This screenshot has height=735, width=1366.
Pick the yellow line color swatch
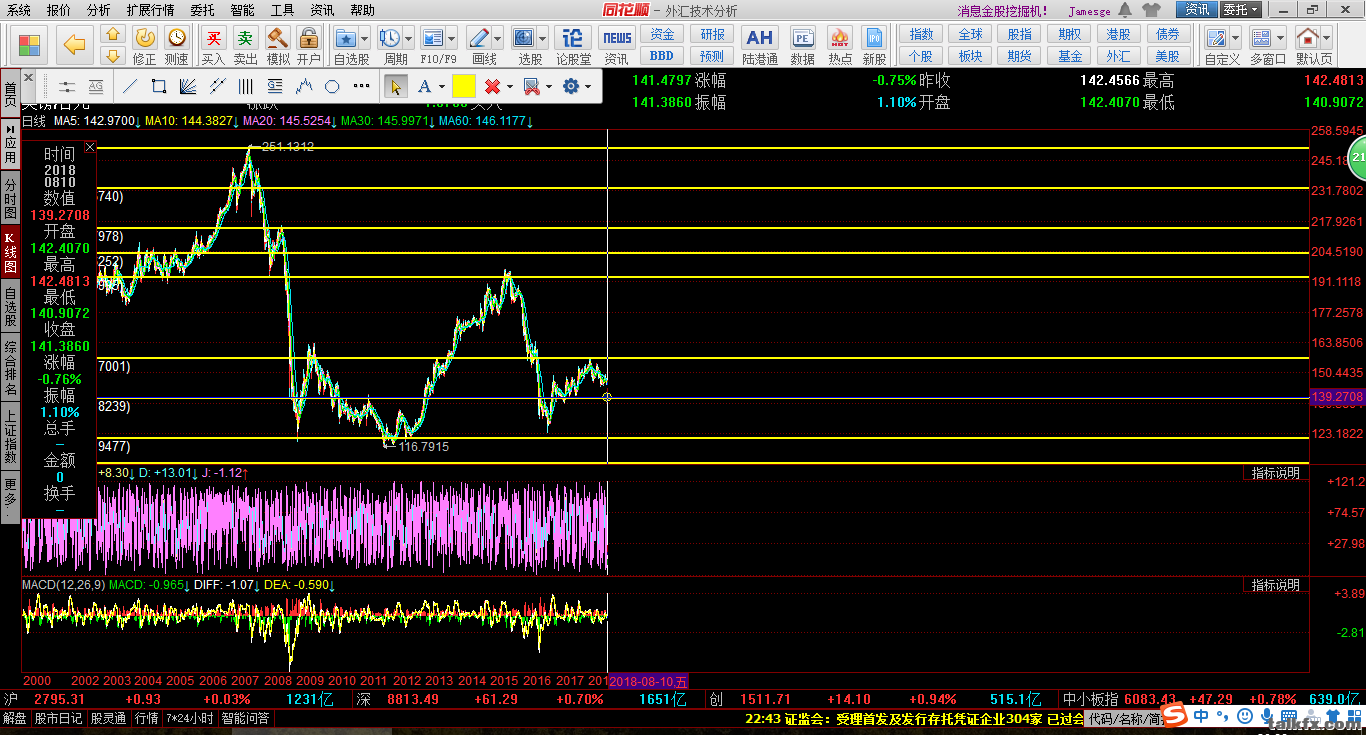(464, 87)
